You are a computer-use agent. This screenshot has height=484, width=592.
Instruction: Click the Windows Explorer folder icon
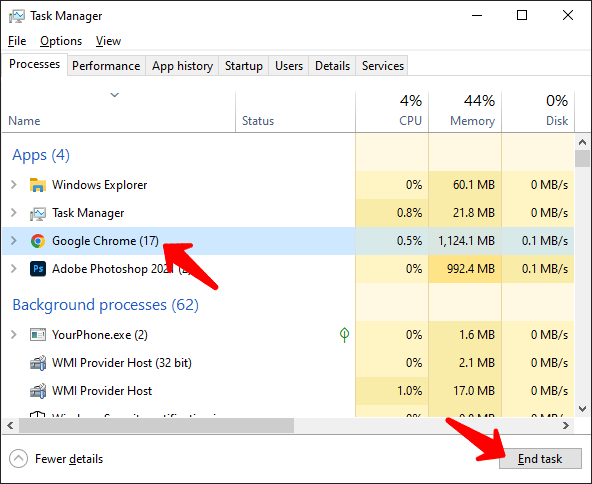coord(38,185)
